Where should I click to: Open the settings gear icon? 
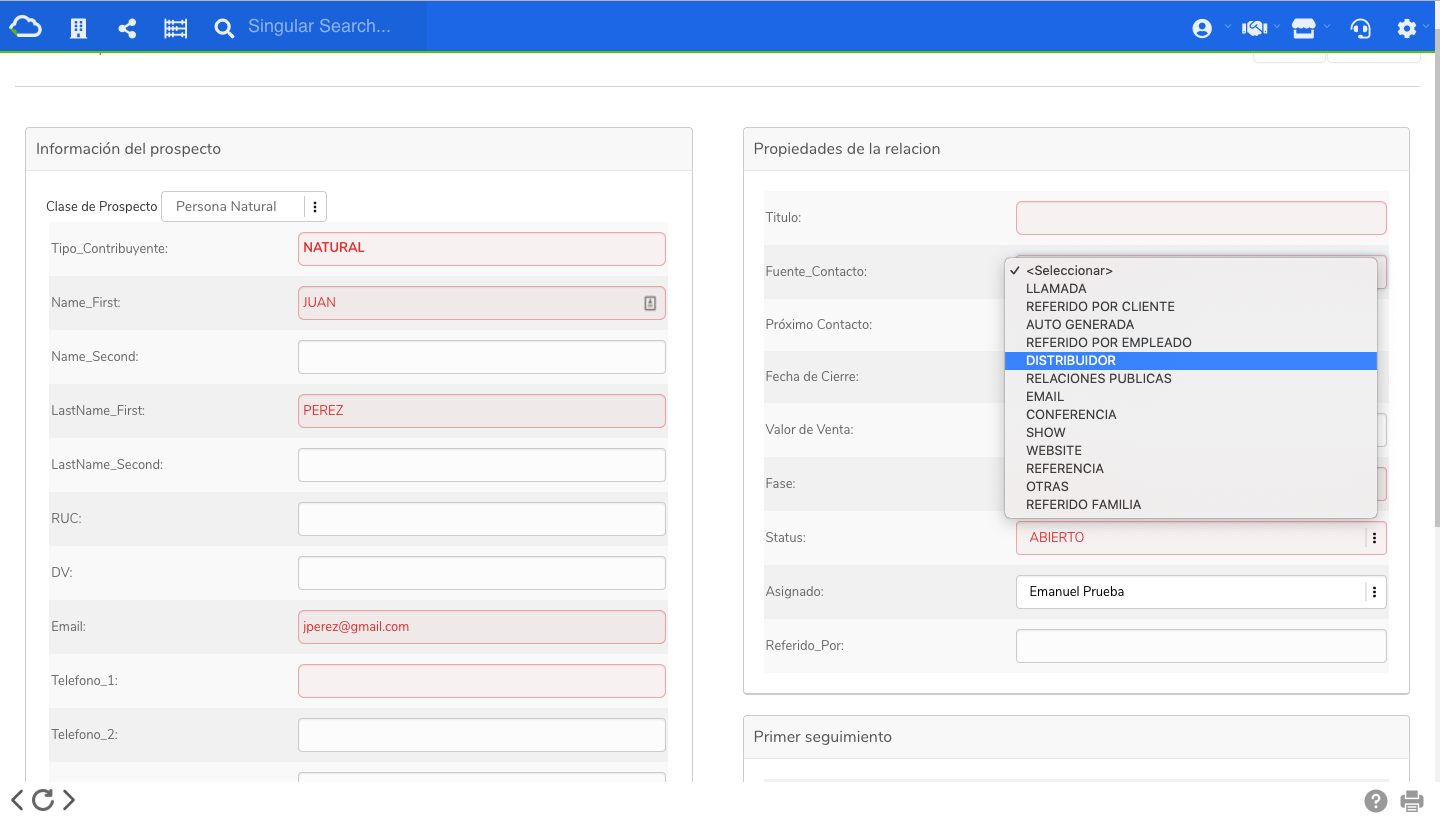(x=1407, y=28)
